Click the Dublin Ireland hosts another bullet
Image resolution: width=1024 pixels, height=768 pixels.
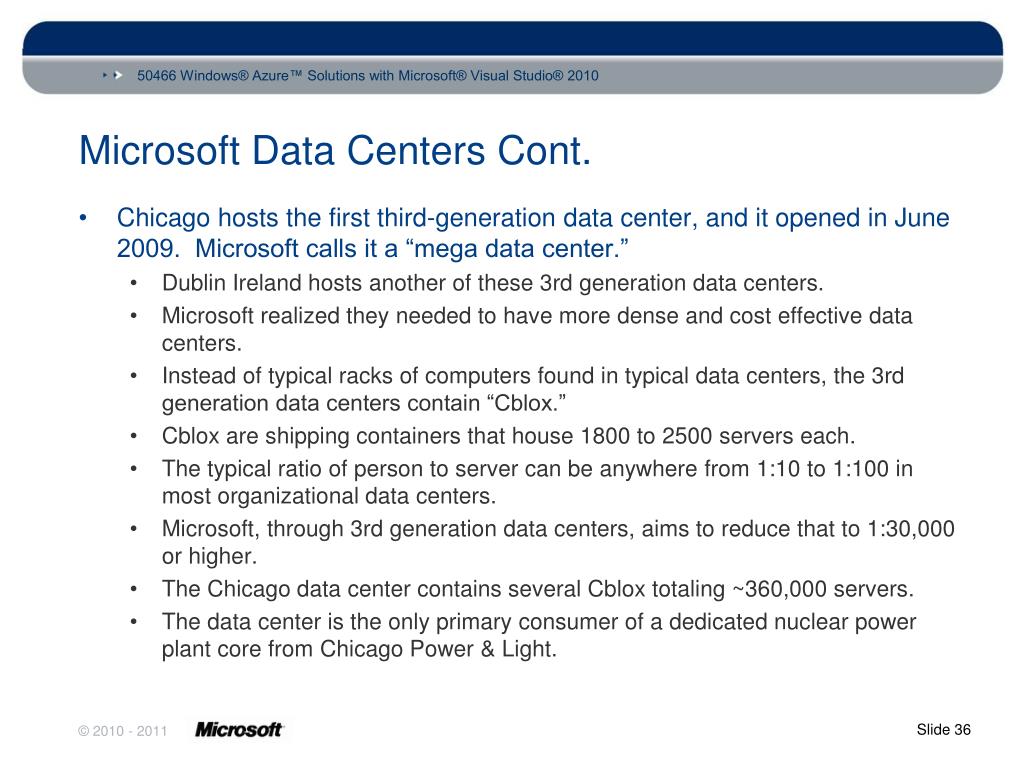(x=492, y=283)
